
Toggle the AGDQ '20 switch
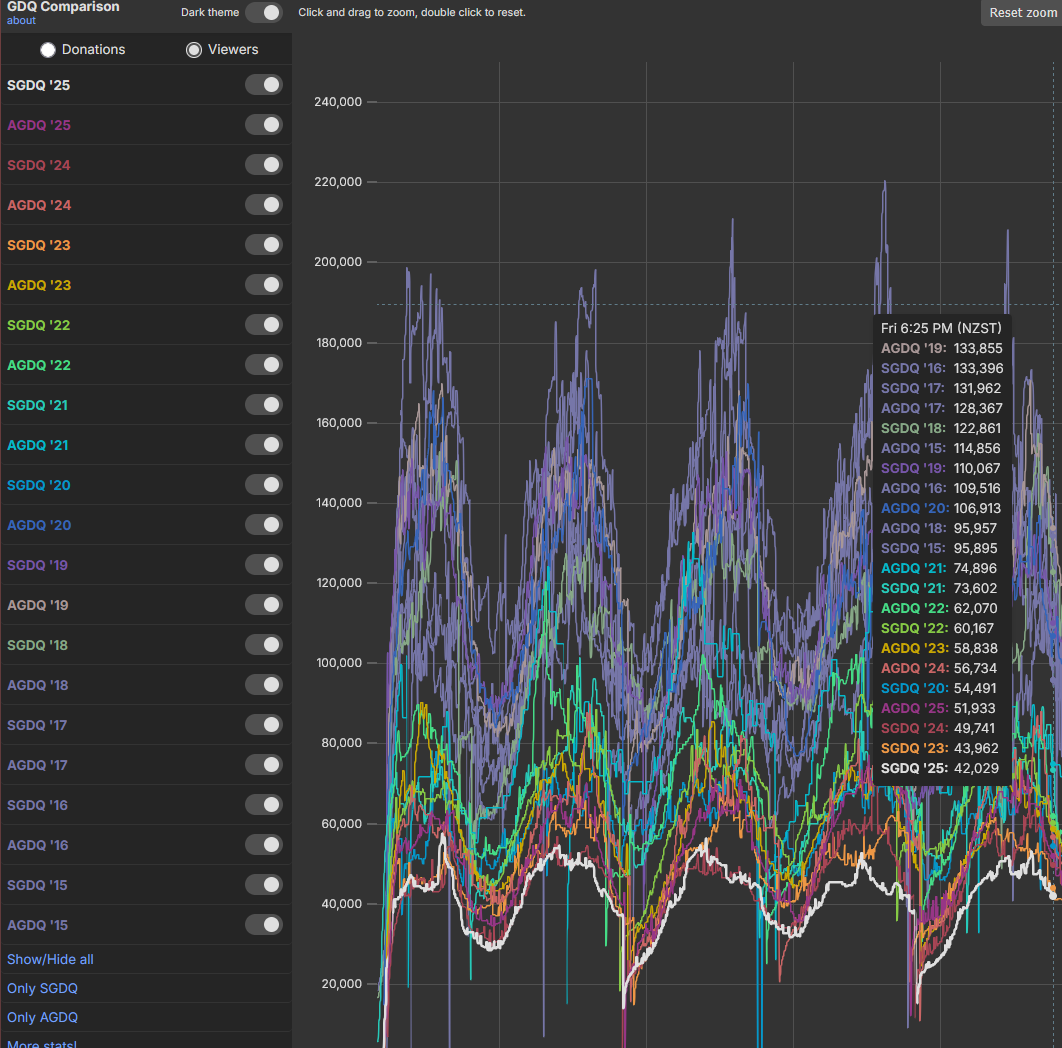point(263,524)
